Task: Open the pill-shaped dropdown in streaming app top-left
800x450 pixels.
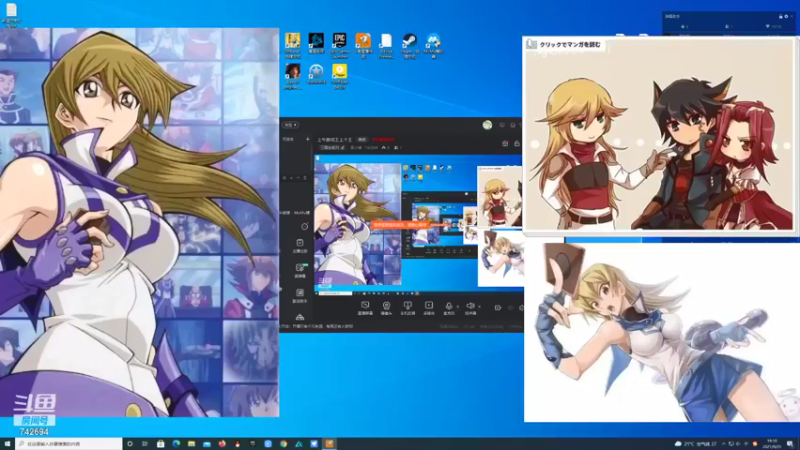Action: 290,125
